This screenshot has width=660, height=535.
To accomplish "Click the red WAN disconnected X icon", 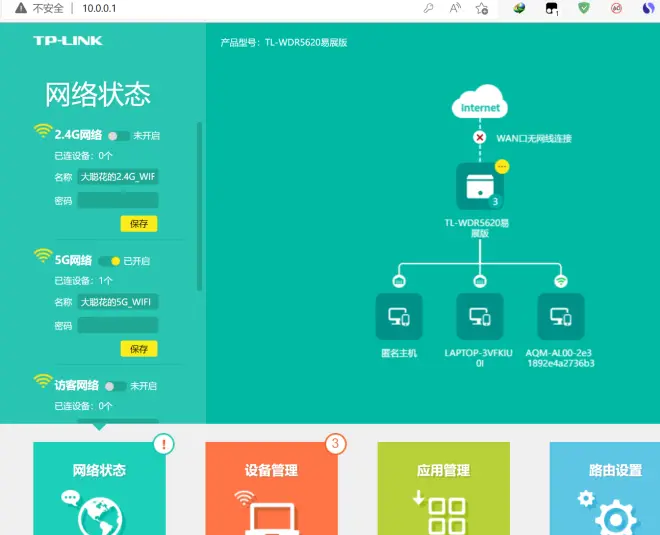I will pyautogui.click(x=479, y=137).
